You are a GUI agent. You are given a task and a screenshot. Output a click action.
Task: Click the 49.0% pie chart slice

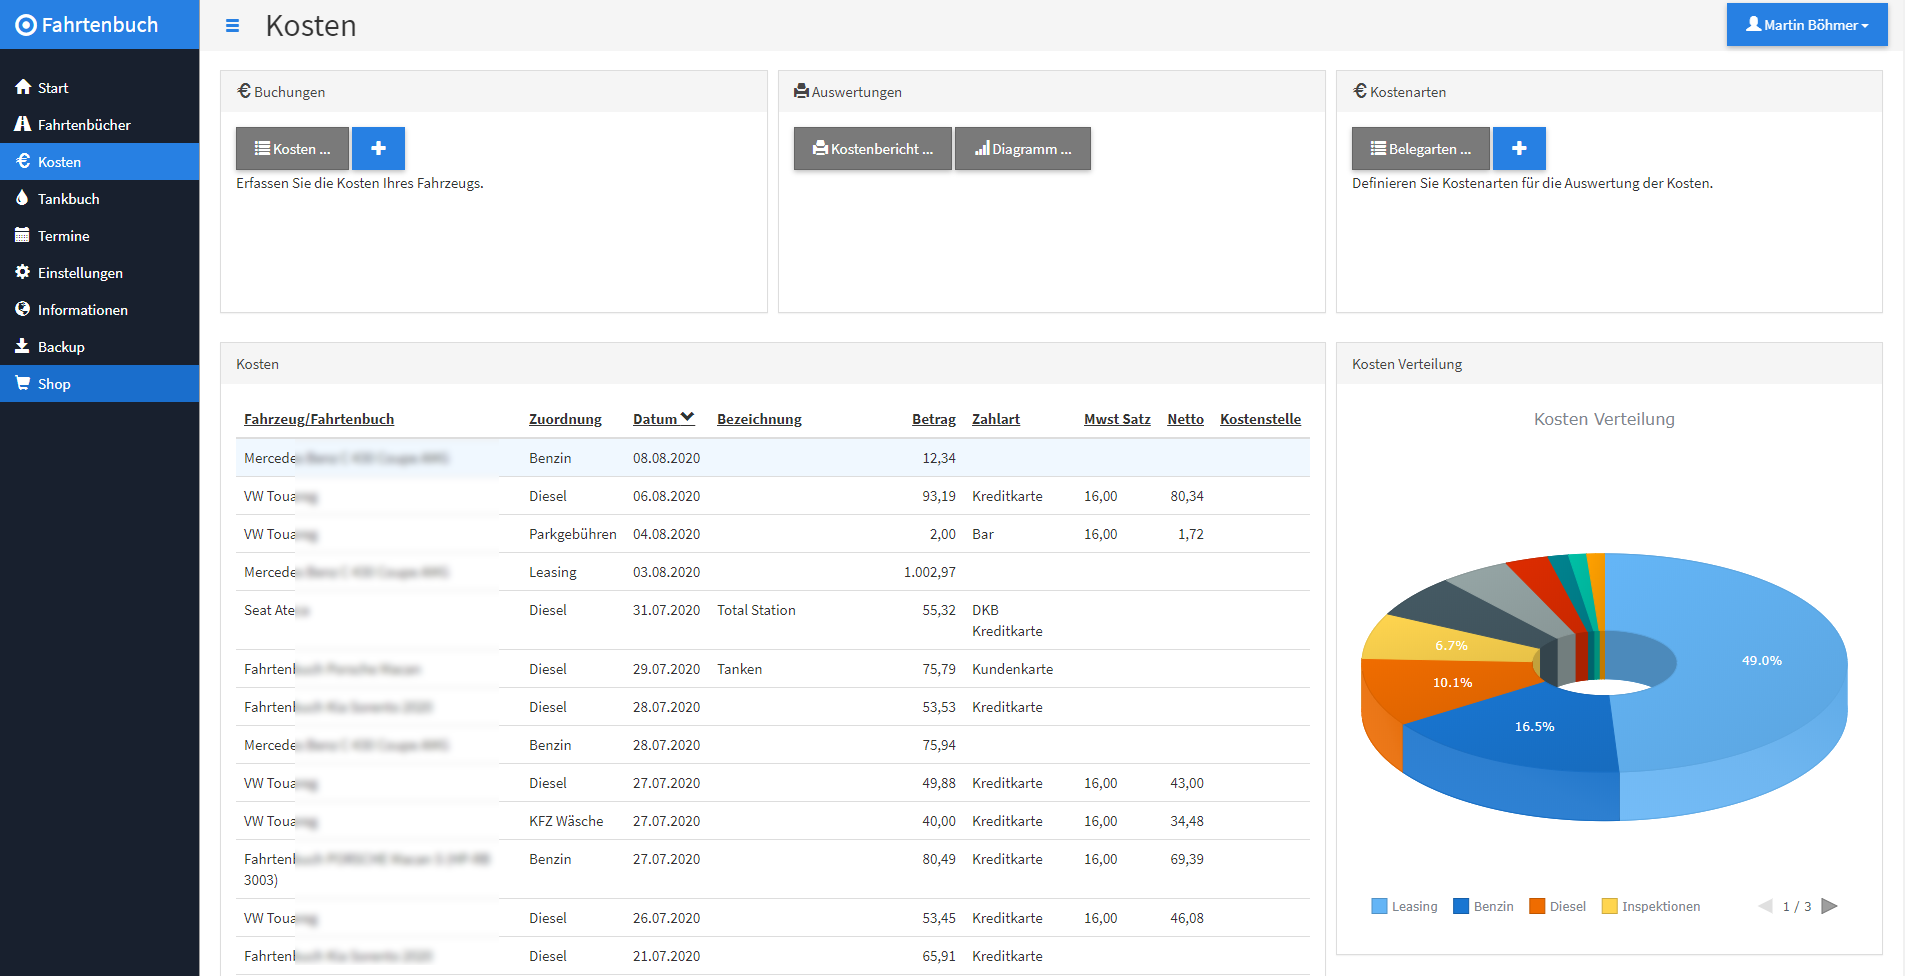(1761, 661)
